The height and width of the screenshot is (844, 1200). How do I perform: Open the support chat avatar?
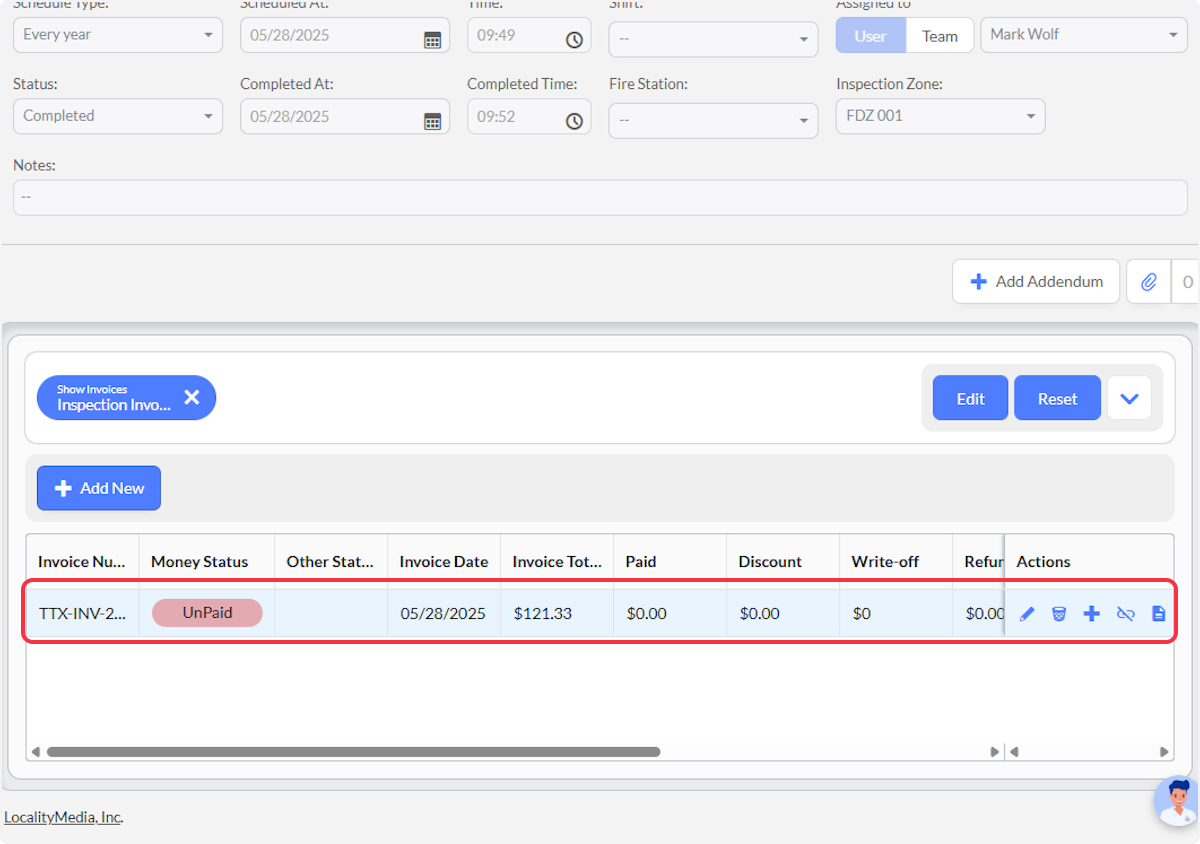click(1178, 801)
